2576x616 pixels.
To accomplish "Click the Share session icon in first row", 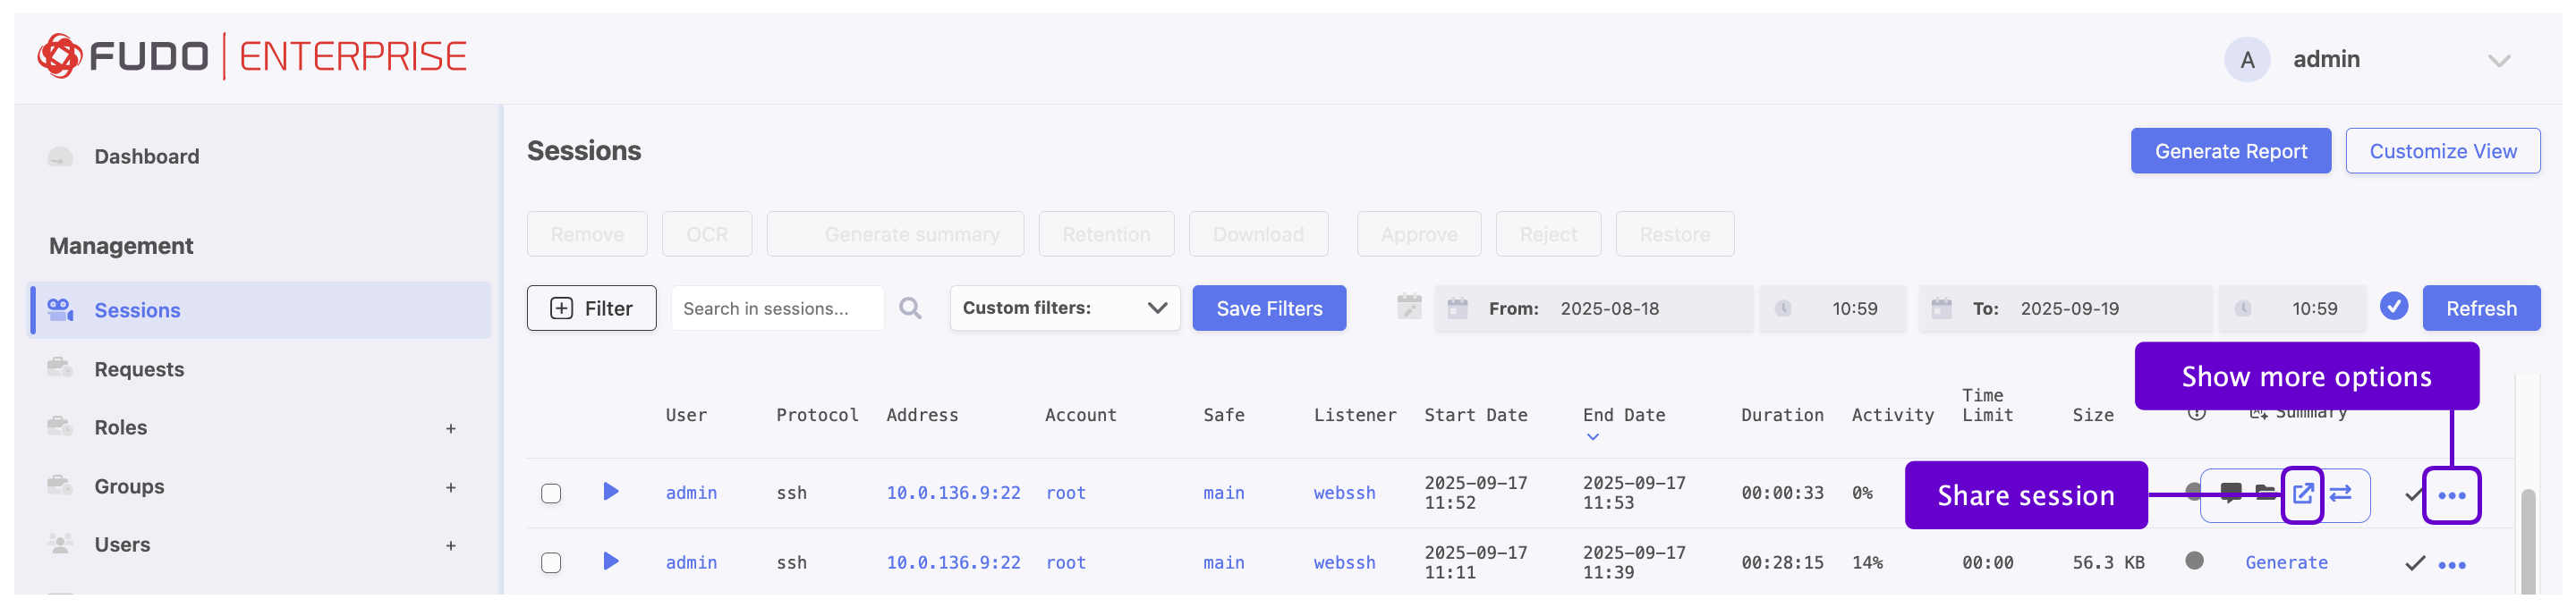I will click(2302, 494).
